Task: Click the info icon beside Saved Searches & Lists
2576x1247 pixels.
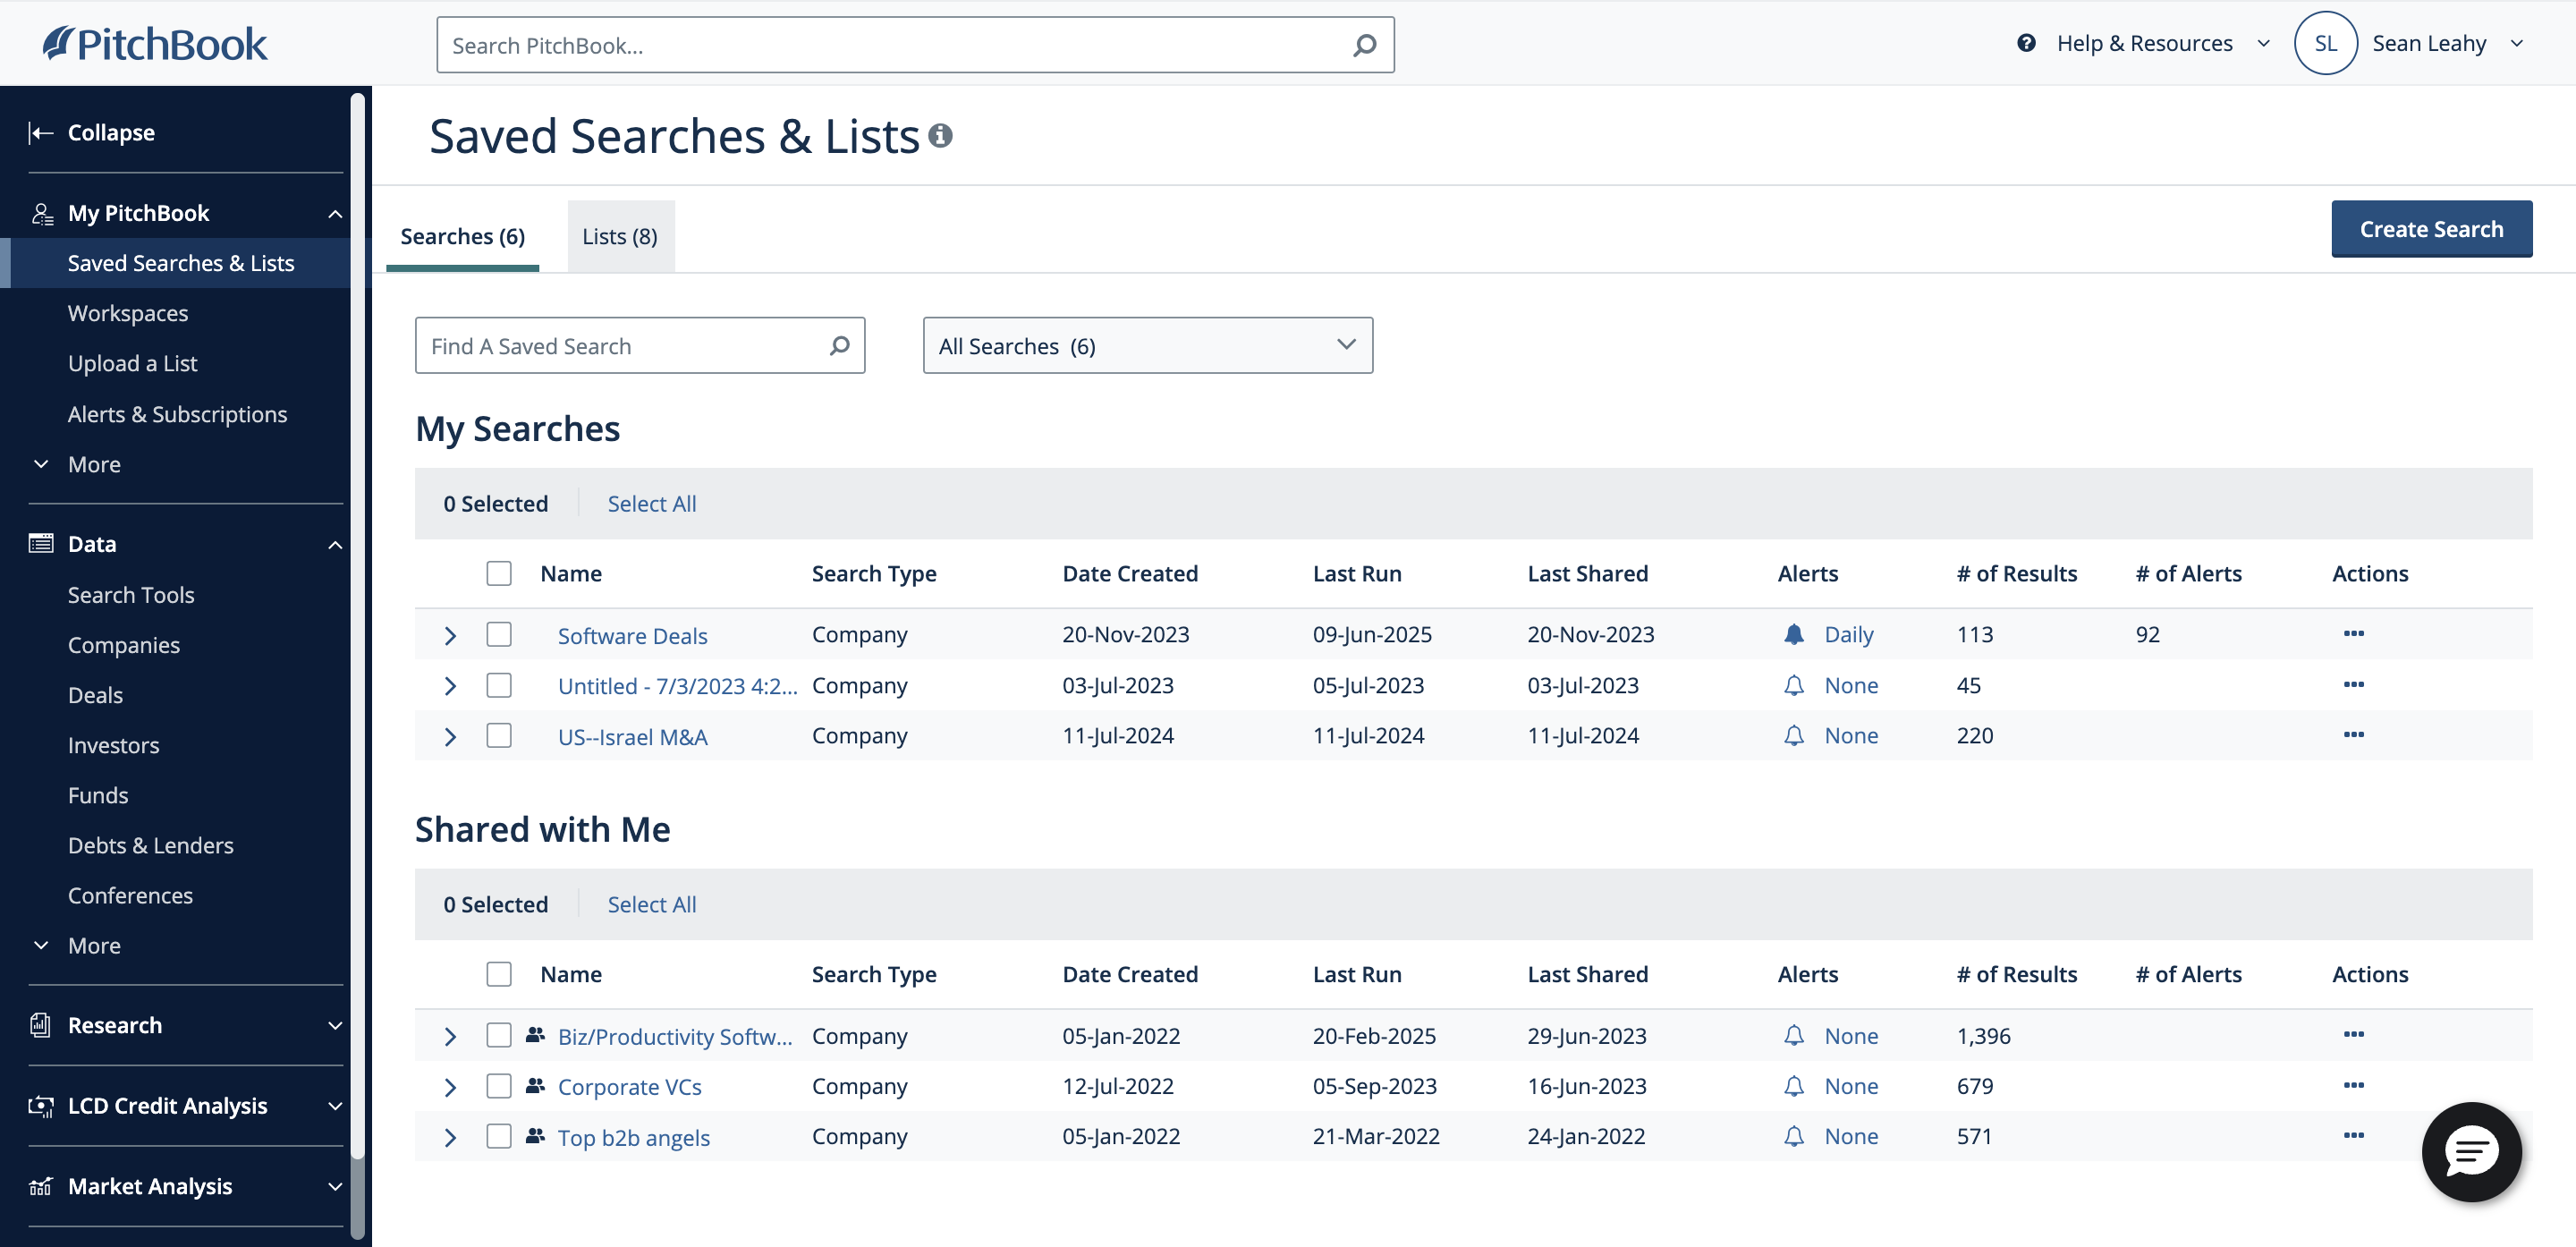Action: [x=941, y=134]
